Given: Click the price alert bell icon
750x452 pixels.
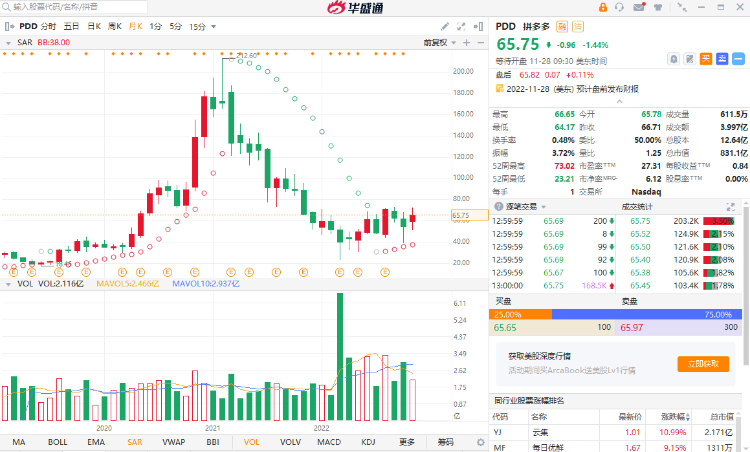Looking at the screenshot, I should (673, 59).
